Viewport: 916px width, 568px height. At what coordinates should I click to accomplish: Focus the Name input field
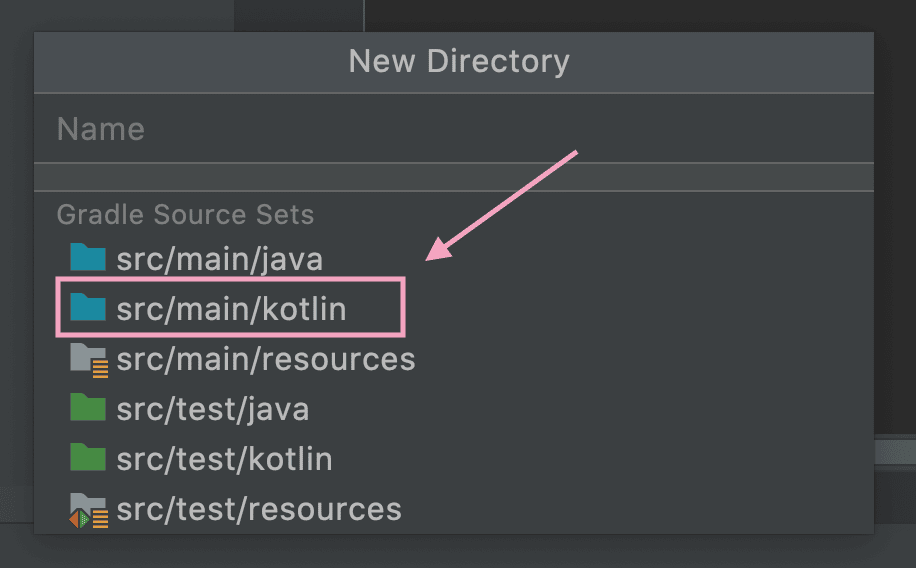pyautogui.click(x=454, y=129)
